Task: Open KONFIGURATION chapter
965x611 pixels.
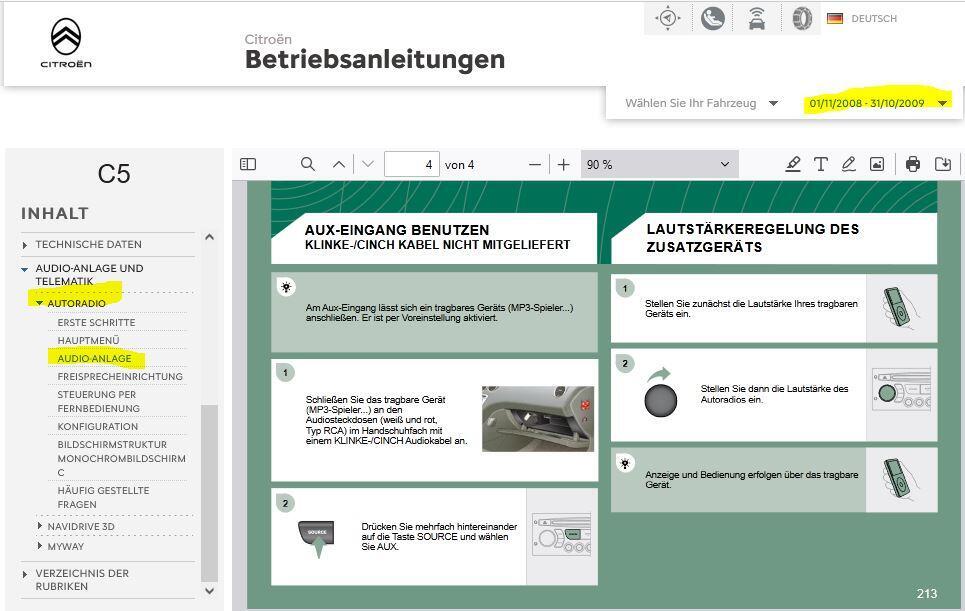Action: coord(98,426)
